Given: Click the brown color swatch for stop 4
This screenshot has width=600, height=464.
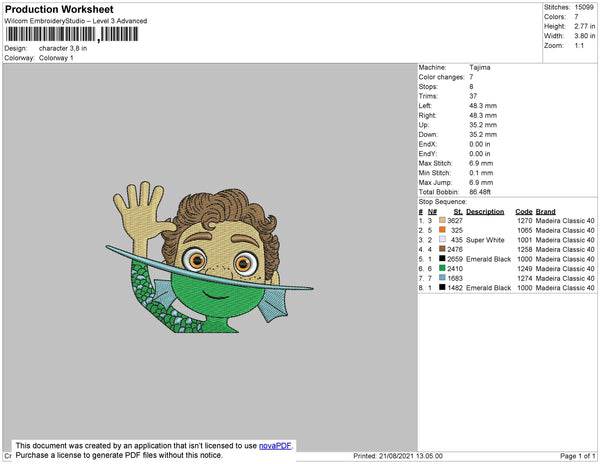Looking at the screenshot, I should [x=442, y=249].
